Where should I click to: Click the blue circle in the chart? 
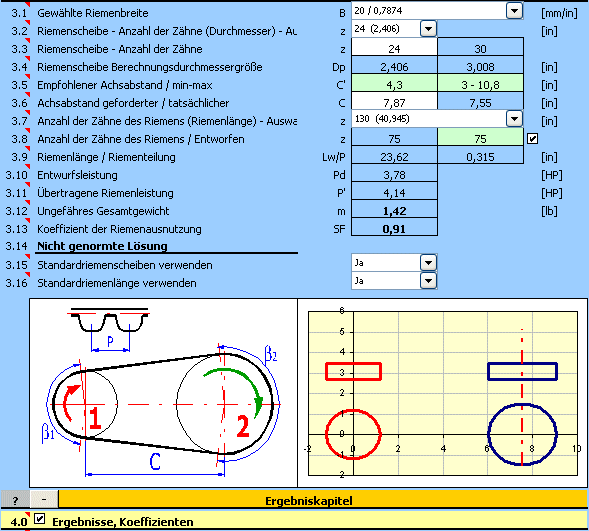(x=522, y=434)
